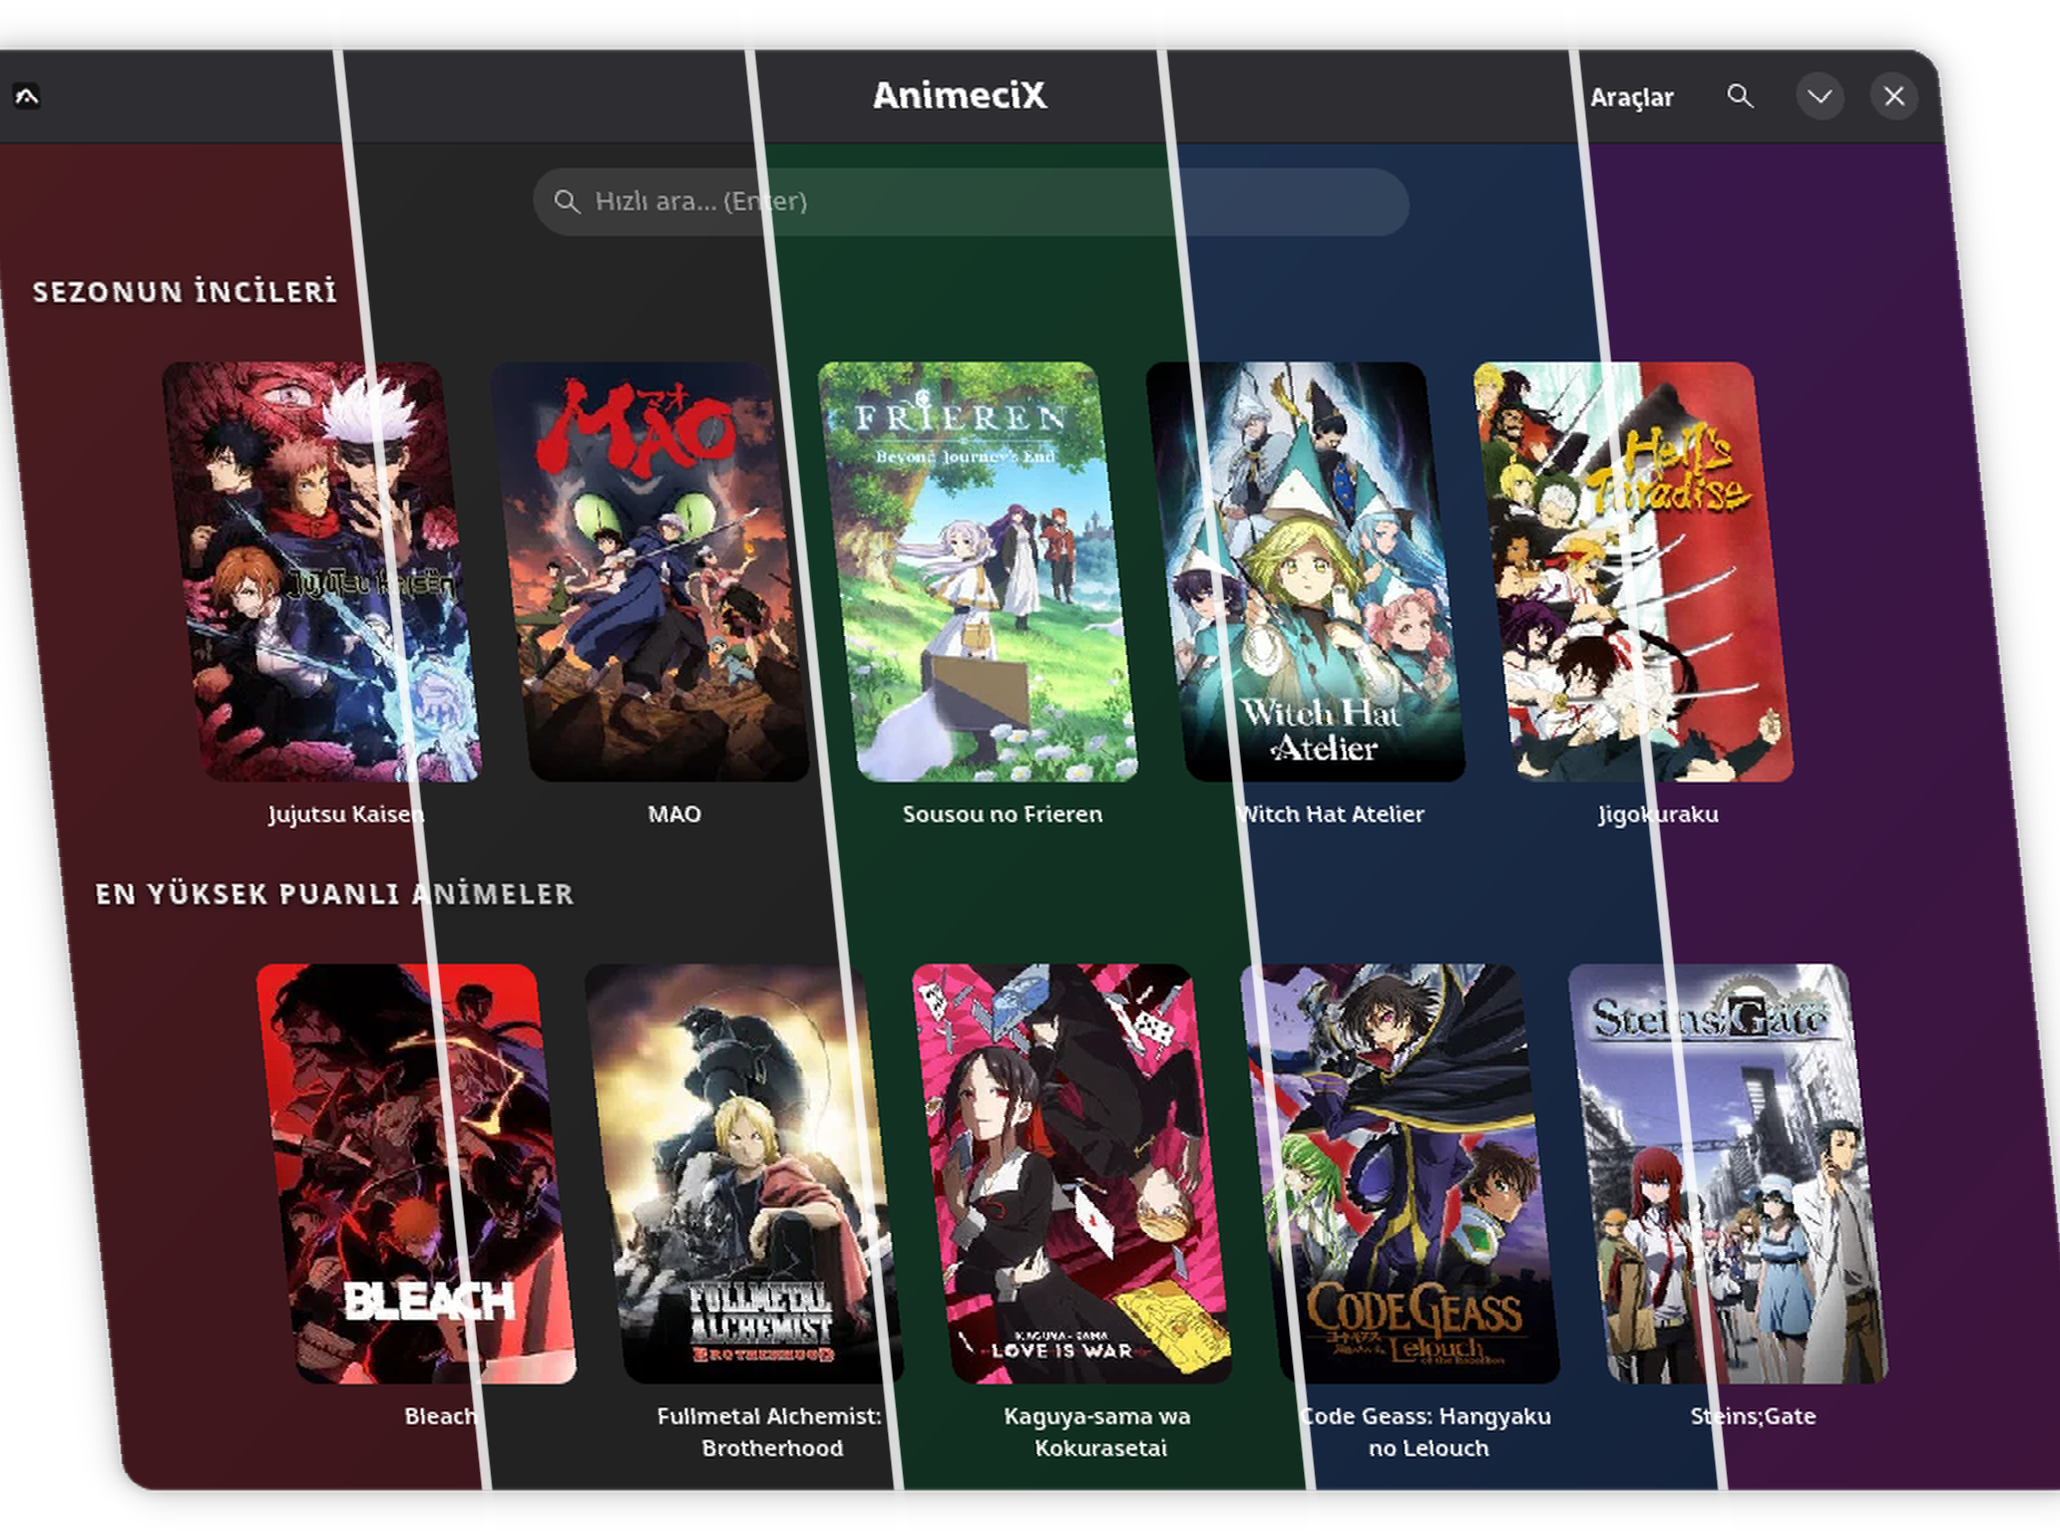This screenshot has height=1540, width=2060.
Task: Click 'Code Geass: Hangyaku no Lelouch' title
Action: 1425,1432
